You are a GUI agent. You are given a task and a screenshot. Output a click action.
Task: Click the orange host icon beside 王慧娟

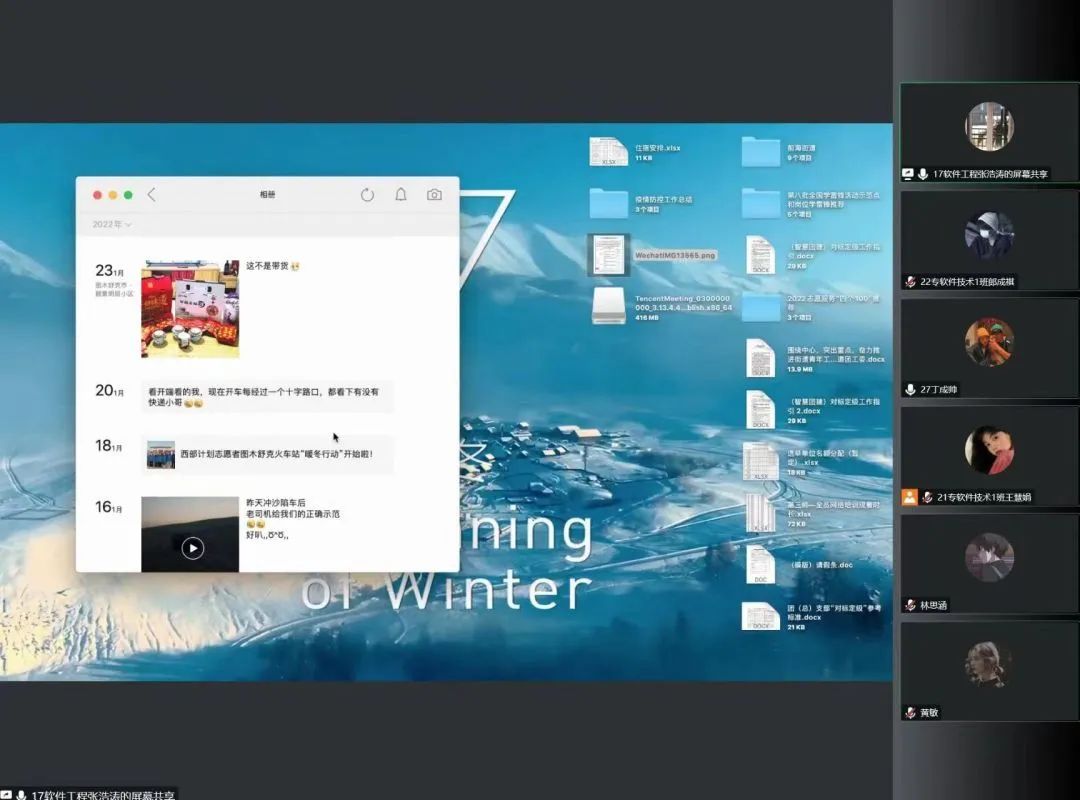point(909,497)
